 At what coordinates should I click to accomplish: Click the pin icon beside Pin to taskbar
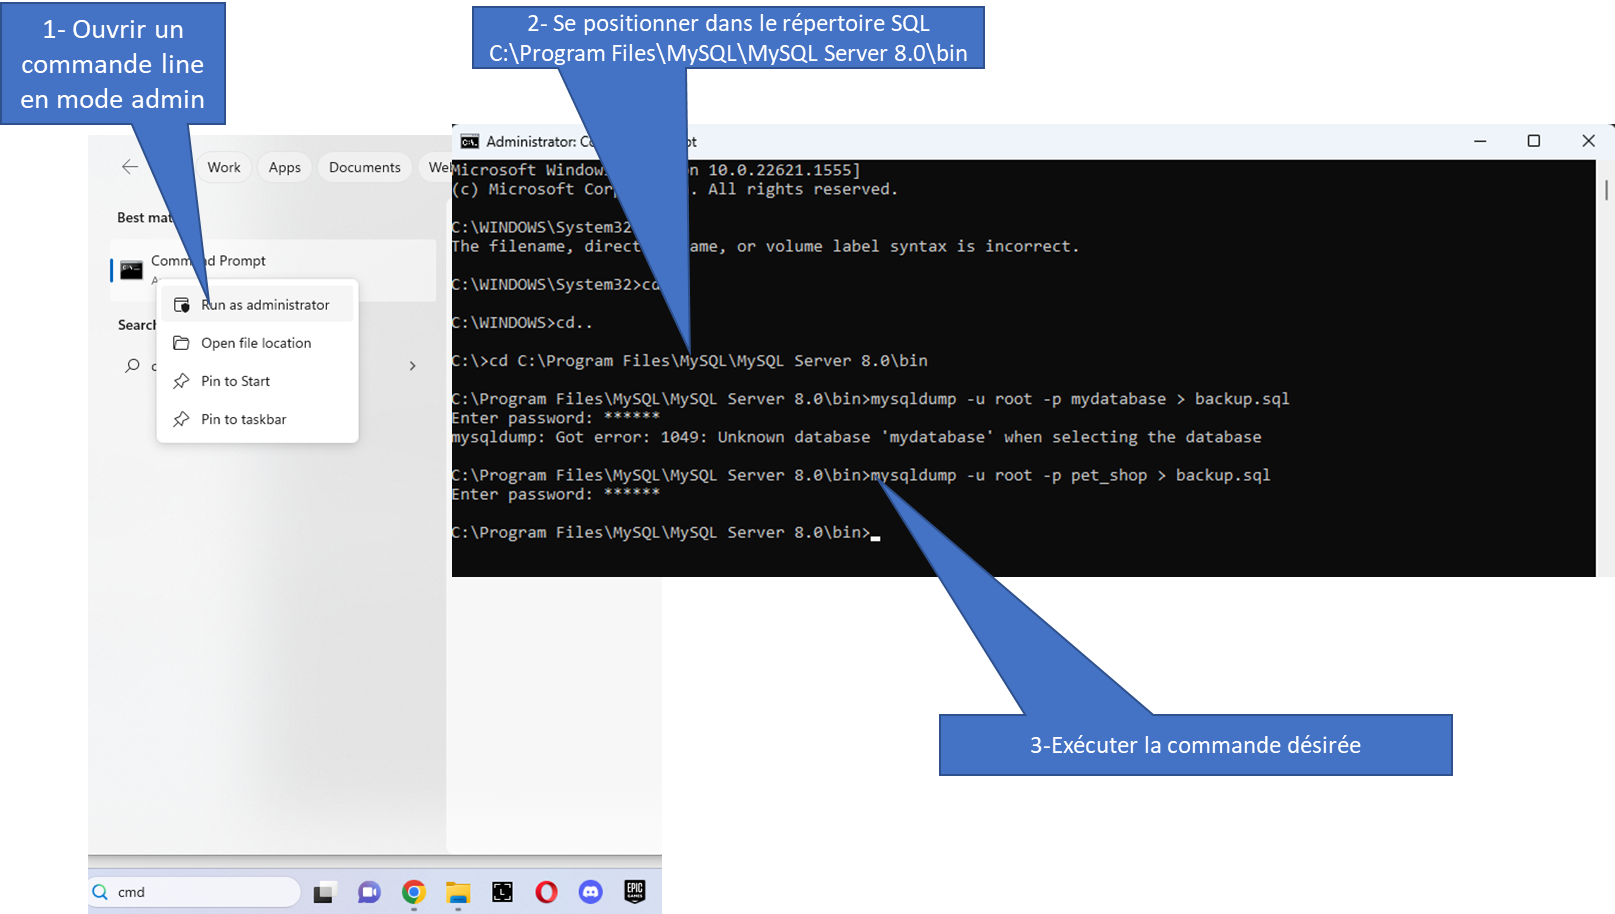[181, 419]
